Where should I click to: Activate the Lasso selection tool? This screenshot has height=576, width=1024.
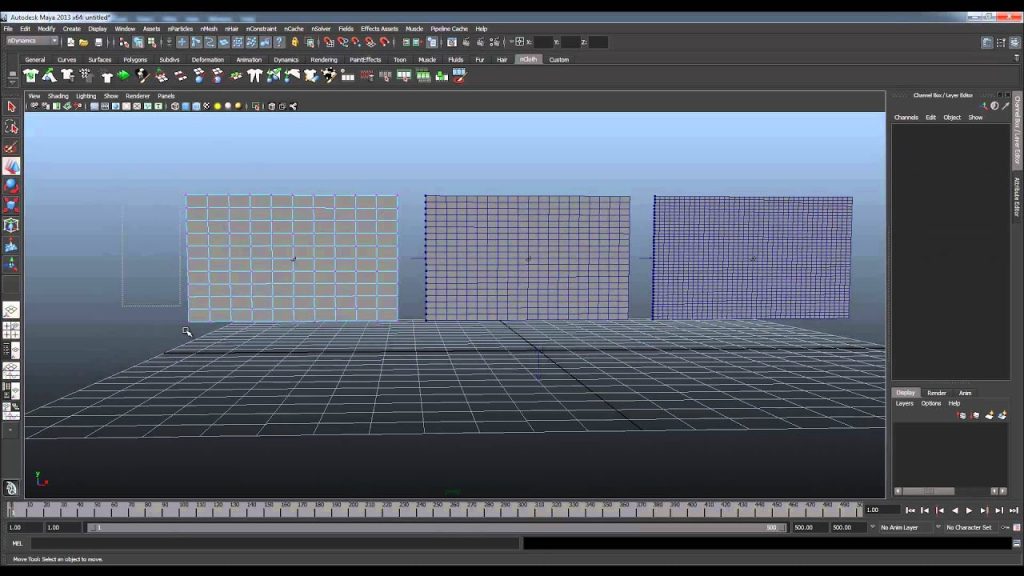point(11,126)
